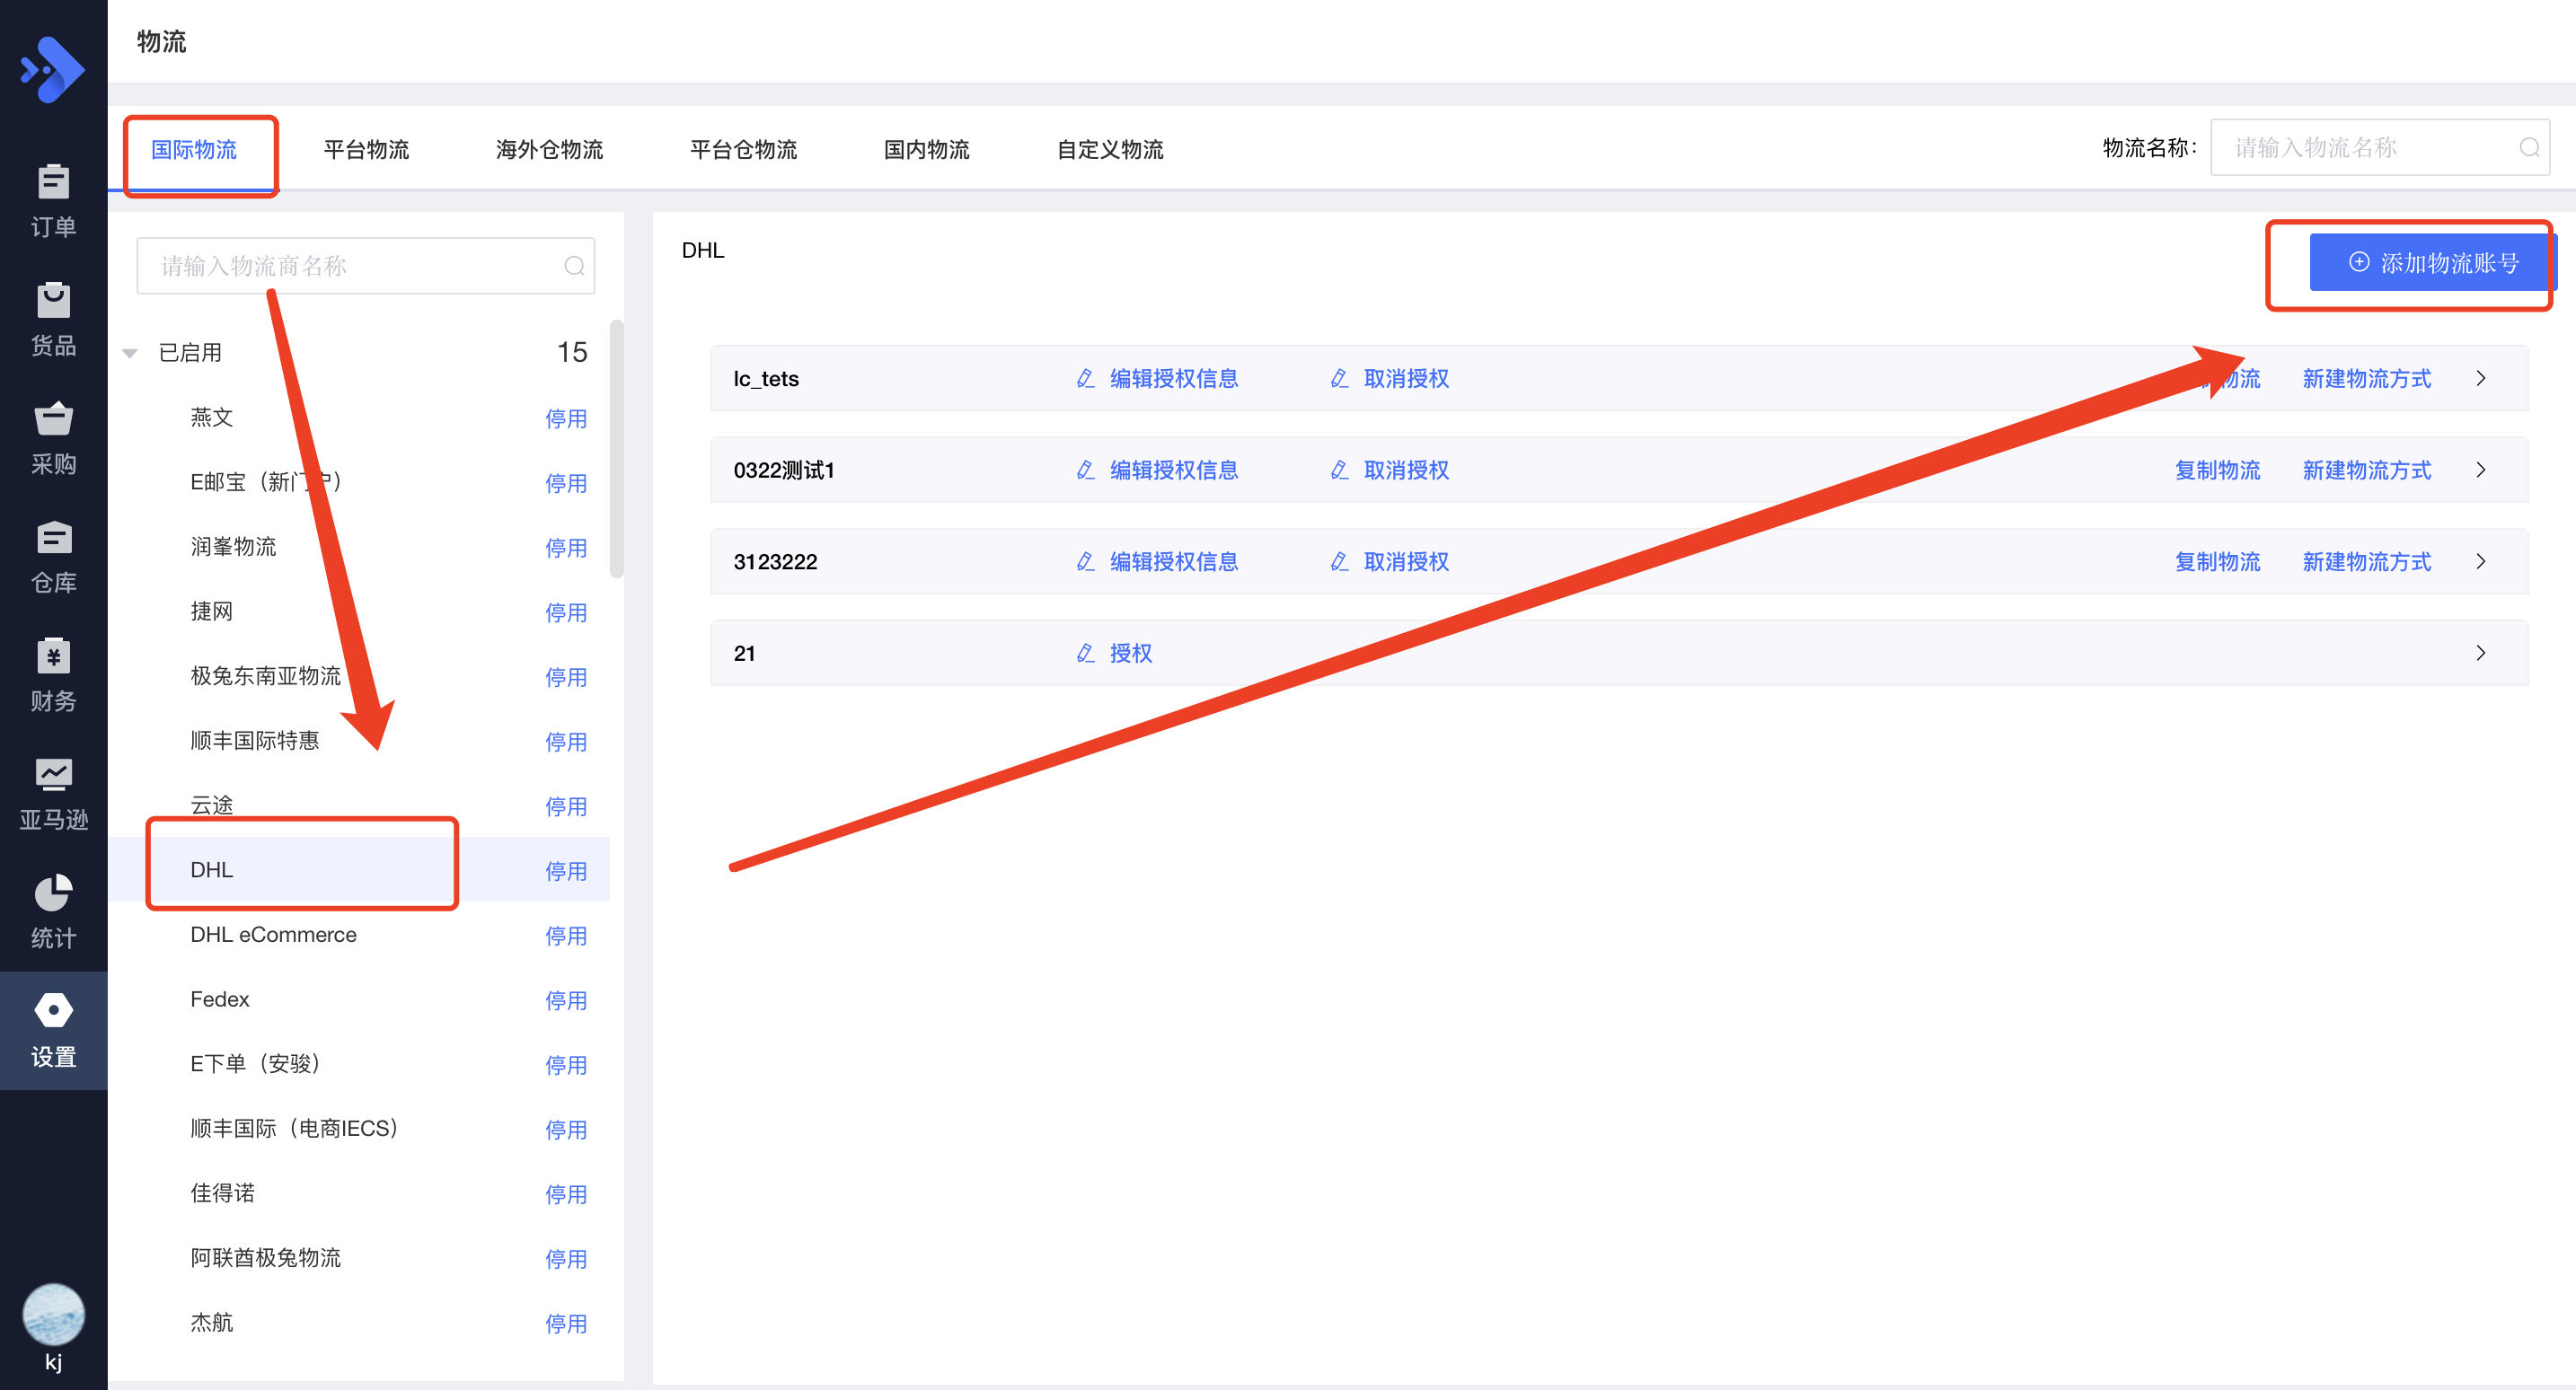
Task: Expand the 0322测试1 account row chevron
Action: [2480, 470]
